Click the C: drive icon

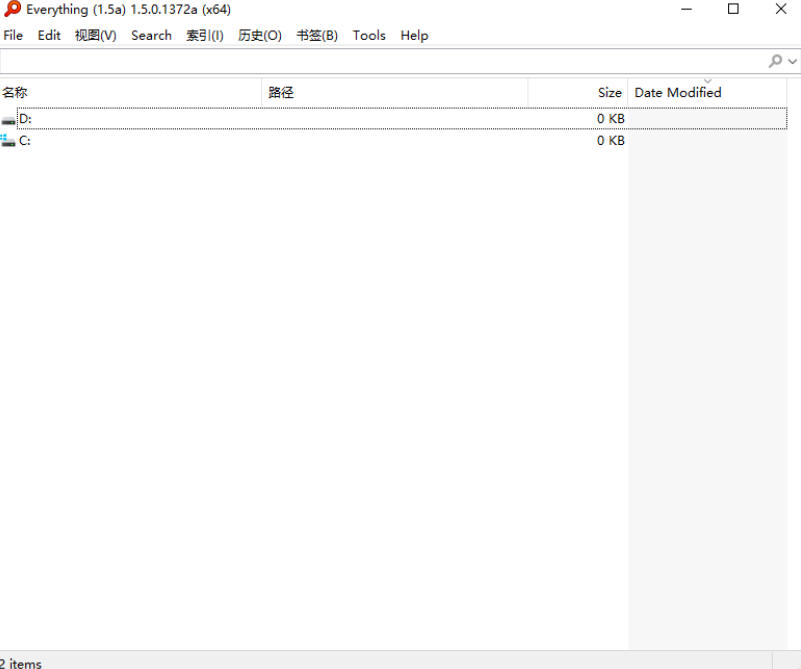8,140
